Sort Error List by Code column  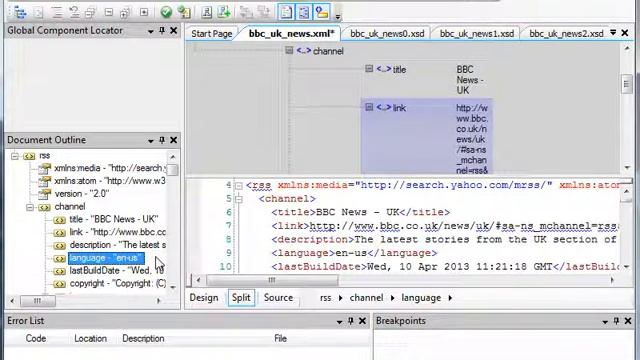pos(36,338)
